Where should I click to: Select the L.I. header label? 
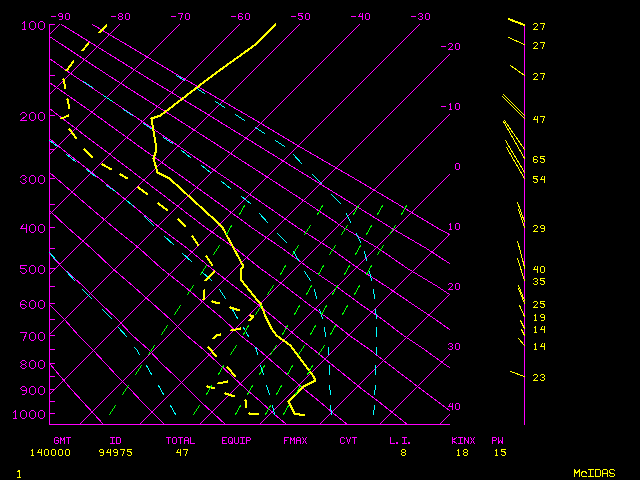click(x=400, y=440)
